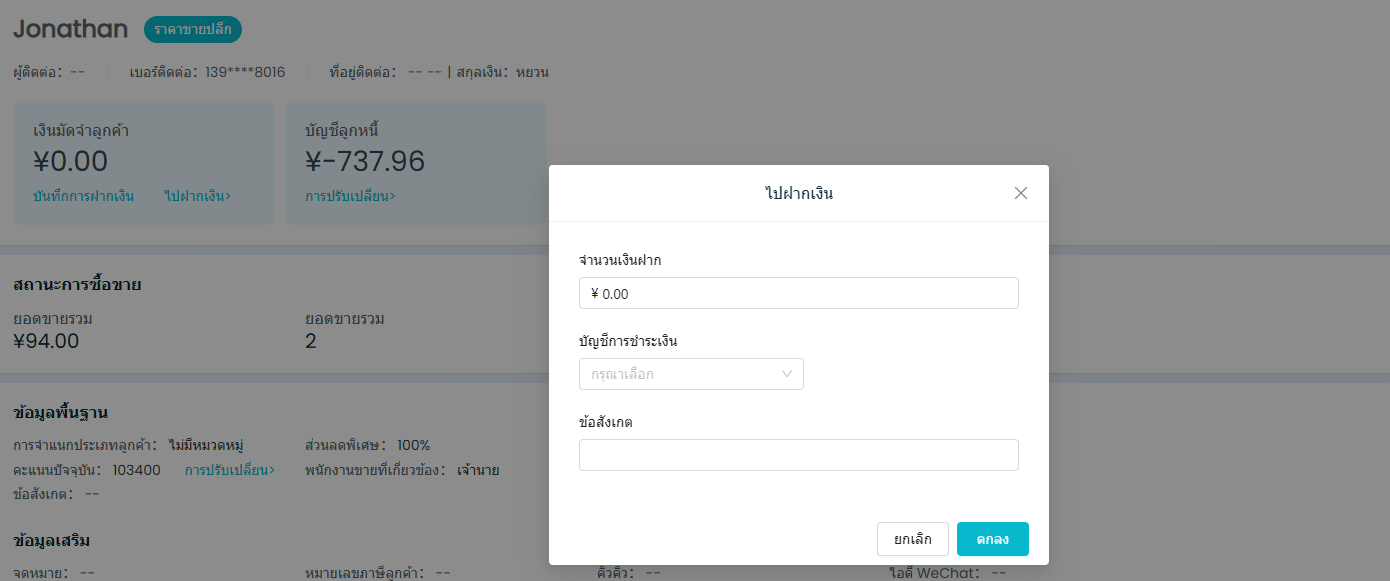Click การปรับเปลี่ยน> under บัญชีลูกหนี้

point(350,196)
